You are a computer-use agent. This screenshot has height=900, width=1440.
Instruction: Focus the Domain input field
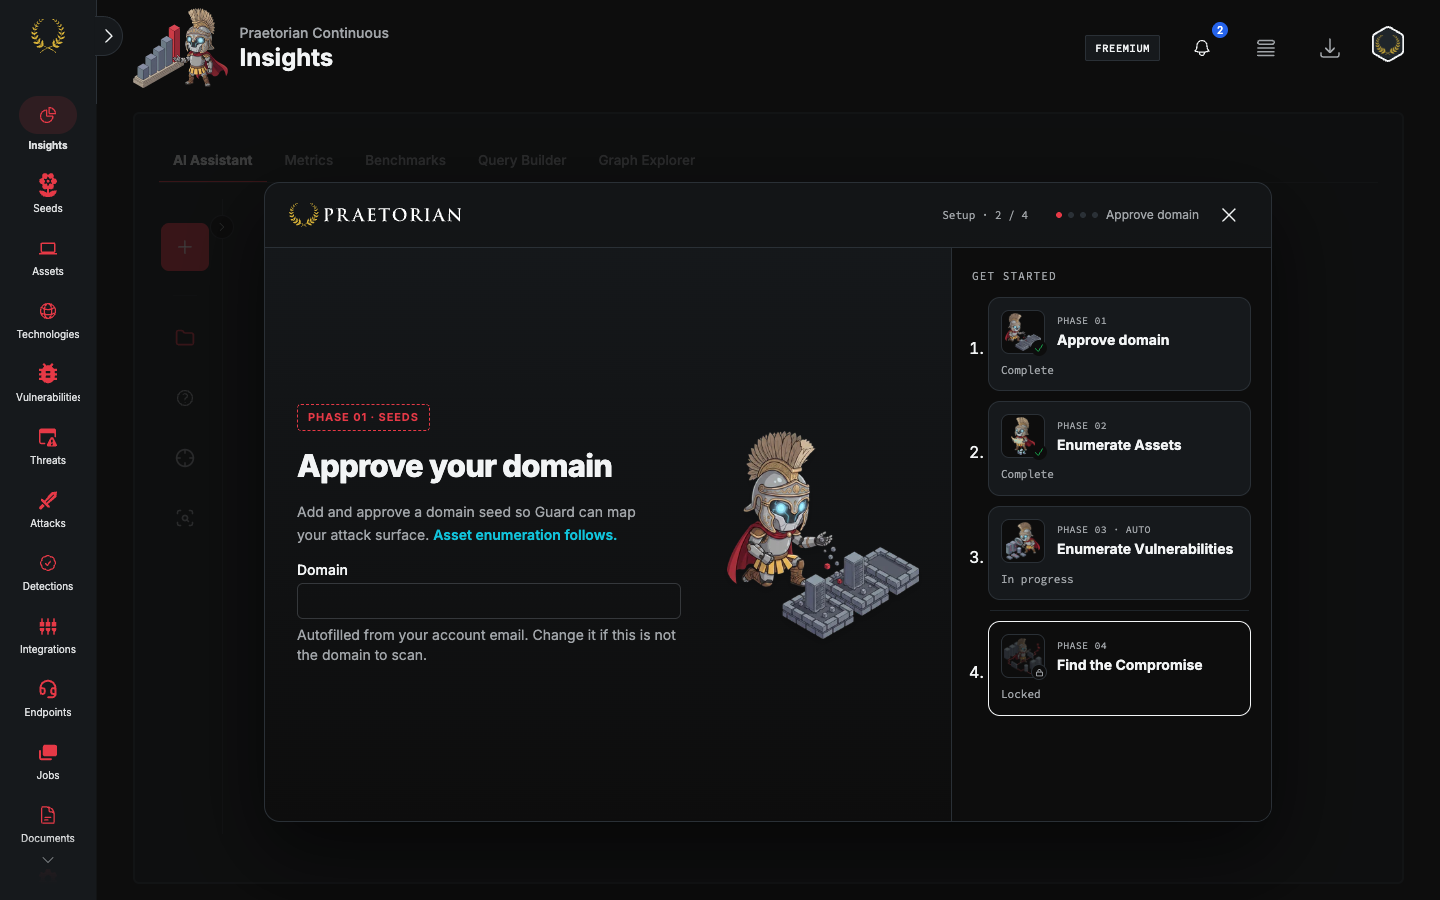click(489, 601)
